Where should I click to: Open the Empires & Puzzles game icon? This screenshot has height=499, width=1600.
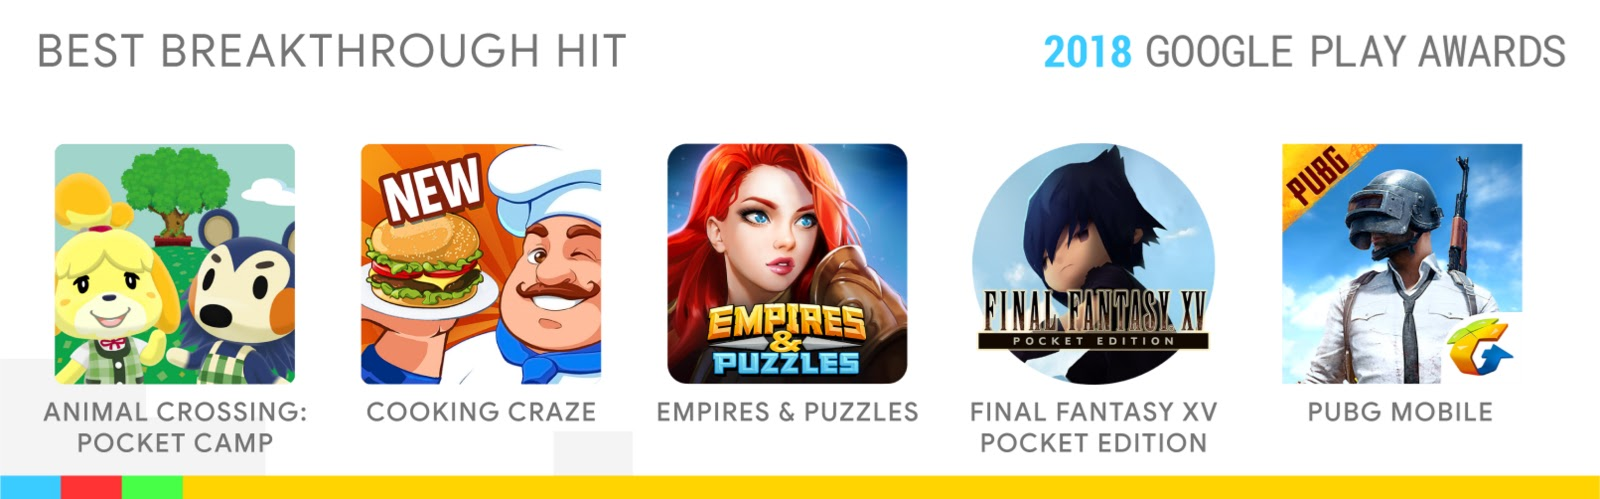[x=787, y=264]
